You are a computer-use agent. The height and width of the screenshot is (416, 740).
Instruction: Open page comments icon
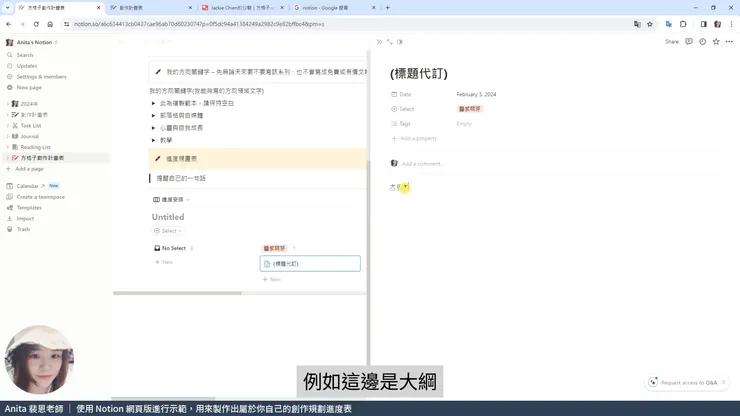(689, 42)
